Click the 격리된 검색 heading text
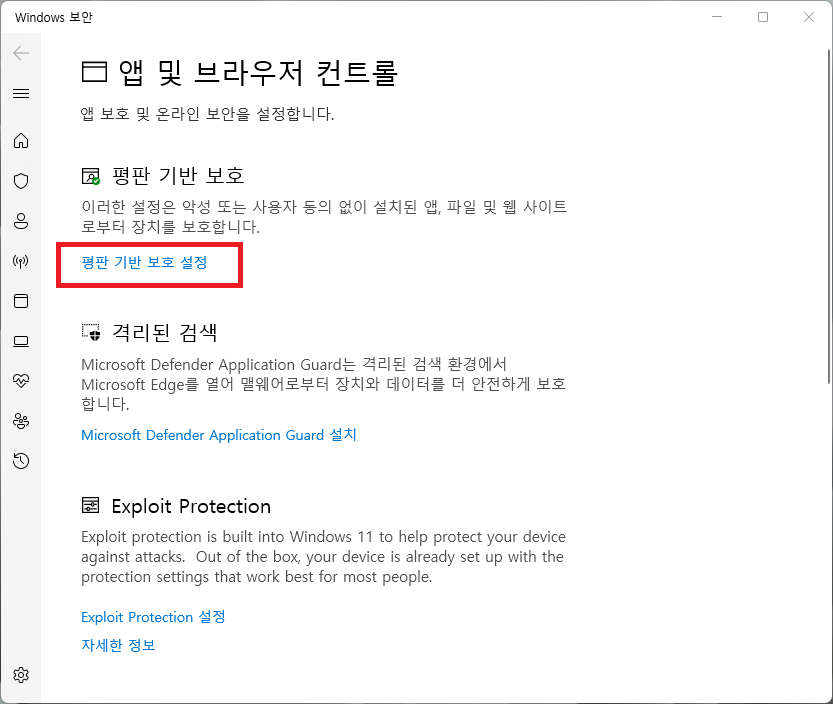The height and width of the screenshot is (704, 833). click(x=165, y=333)
